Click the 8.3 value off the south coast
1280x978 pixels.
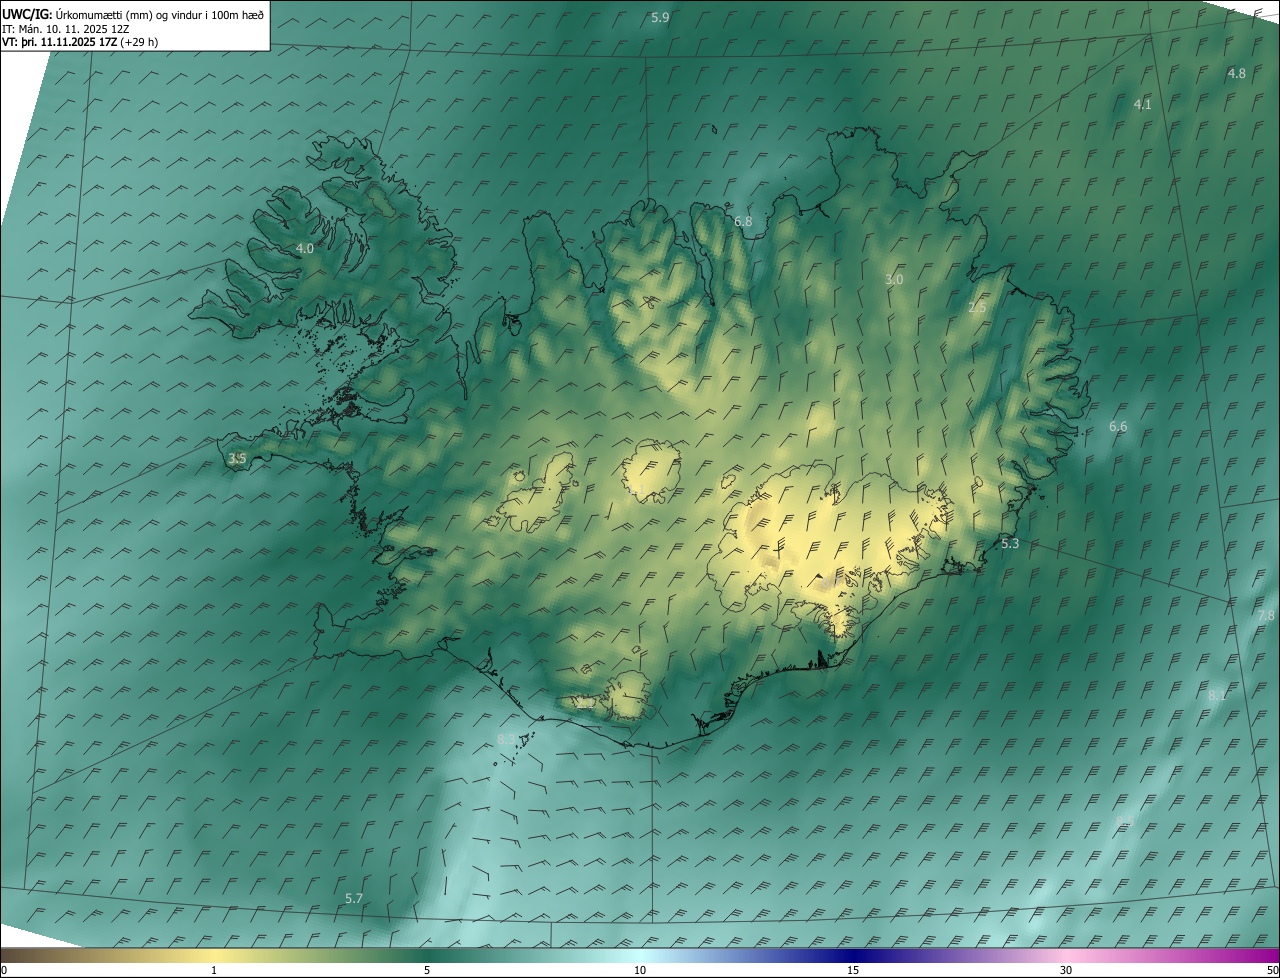tap(506, 740)
